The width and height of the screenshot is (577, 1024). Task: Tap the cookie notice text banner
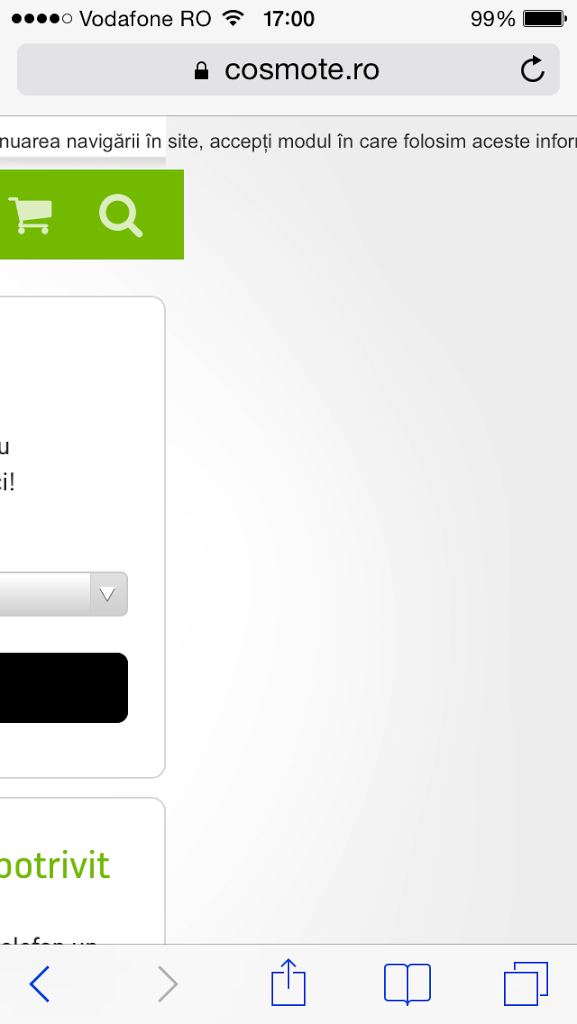[288, 142]
